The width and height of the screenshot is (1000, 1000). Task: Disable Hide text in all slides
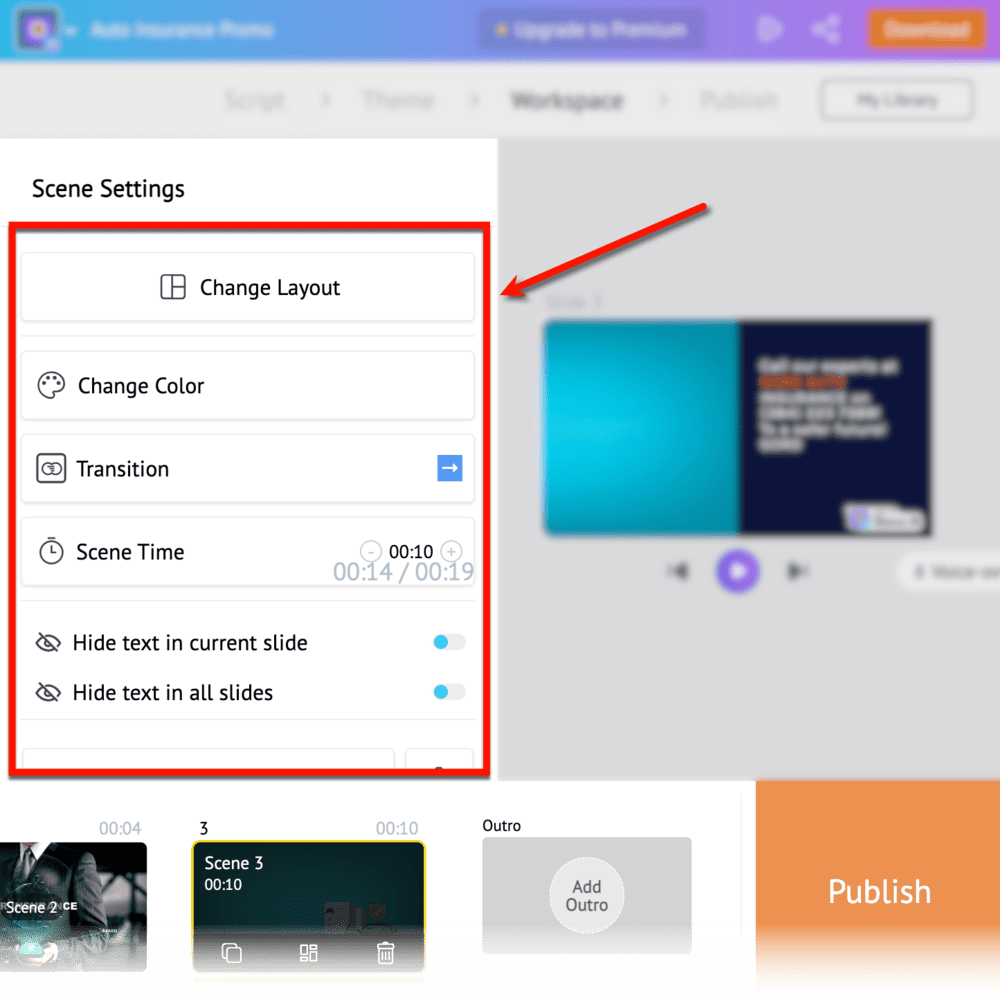click(448, 692)
